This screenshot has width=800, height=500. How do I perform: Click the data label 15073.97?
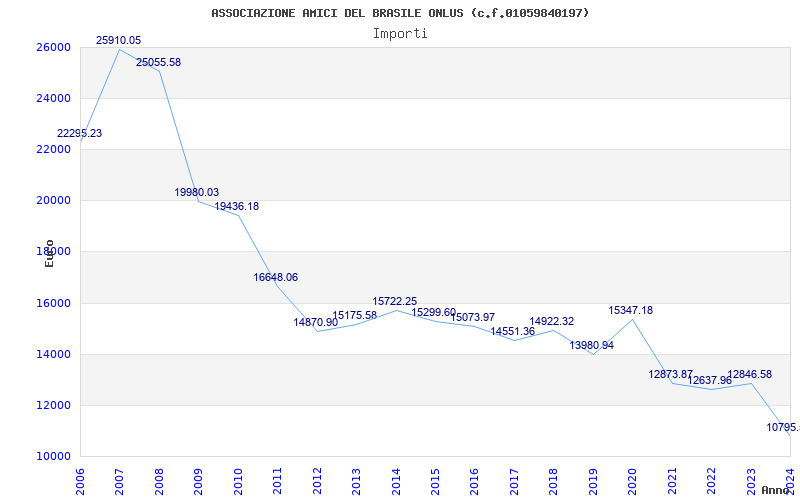[x=472, y=317]
